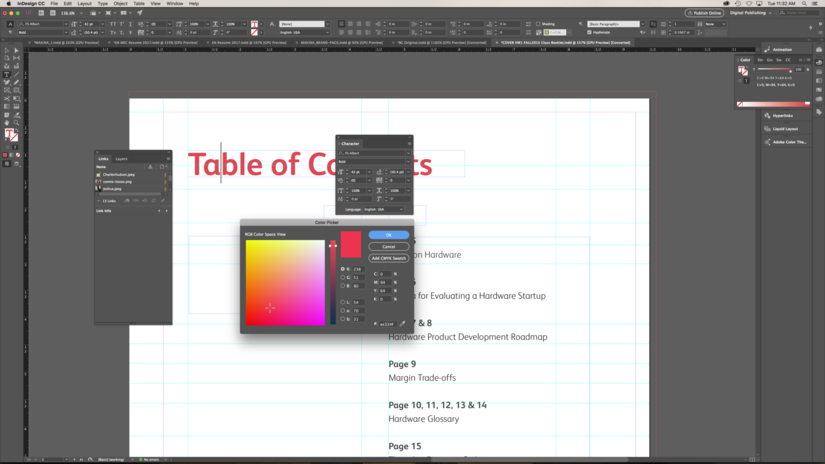Select the Selection tool arrow
Screen dimensions: 825x464
pyautogui.click(x=7, y=51)
